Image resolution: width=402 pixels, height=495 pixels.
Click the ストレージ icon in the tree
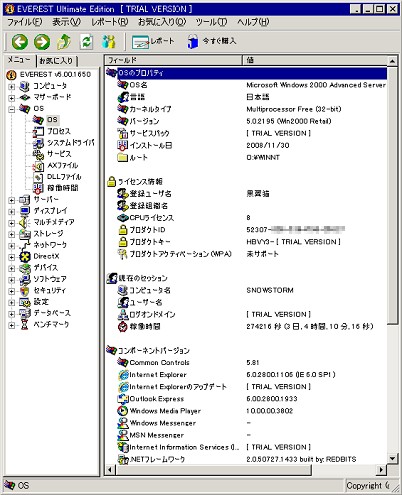[x=25, y=234]
